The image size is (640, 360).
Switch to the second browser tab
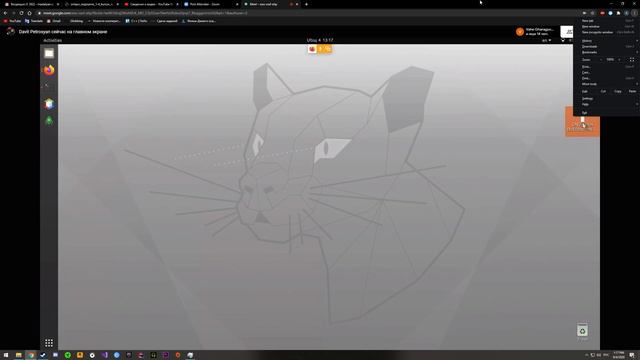[91, 4]
